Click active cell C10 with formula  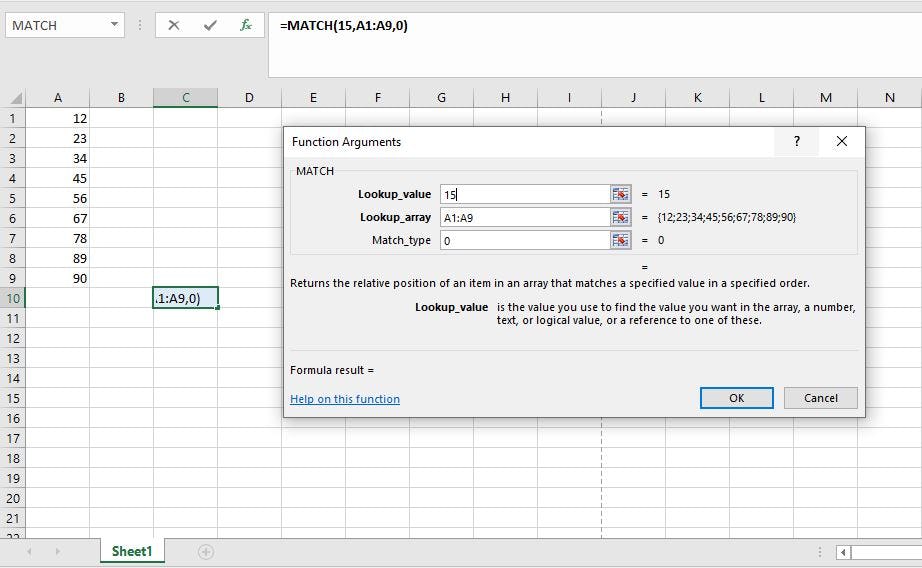pos(185,298)
